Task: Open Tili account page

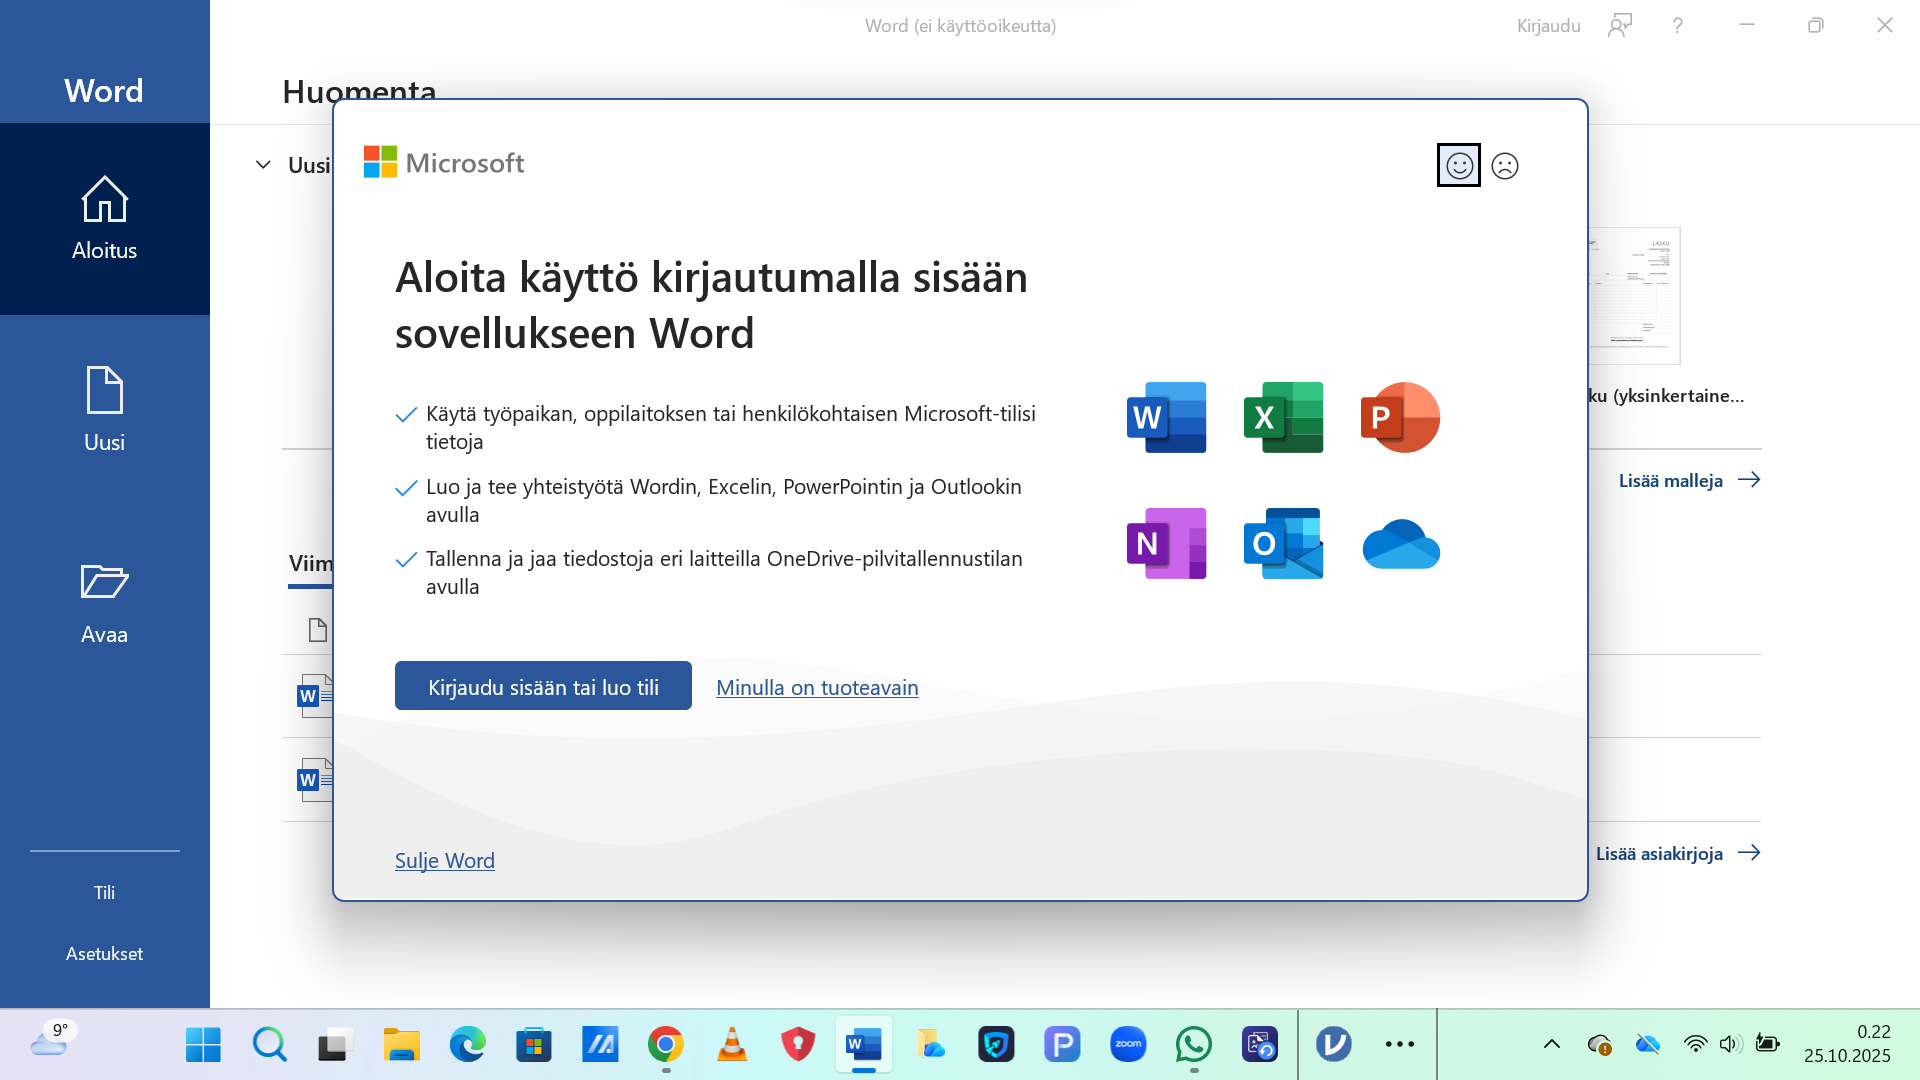Action: pos(105,892)
